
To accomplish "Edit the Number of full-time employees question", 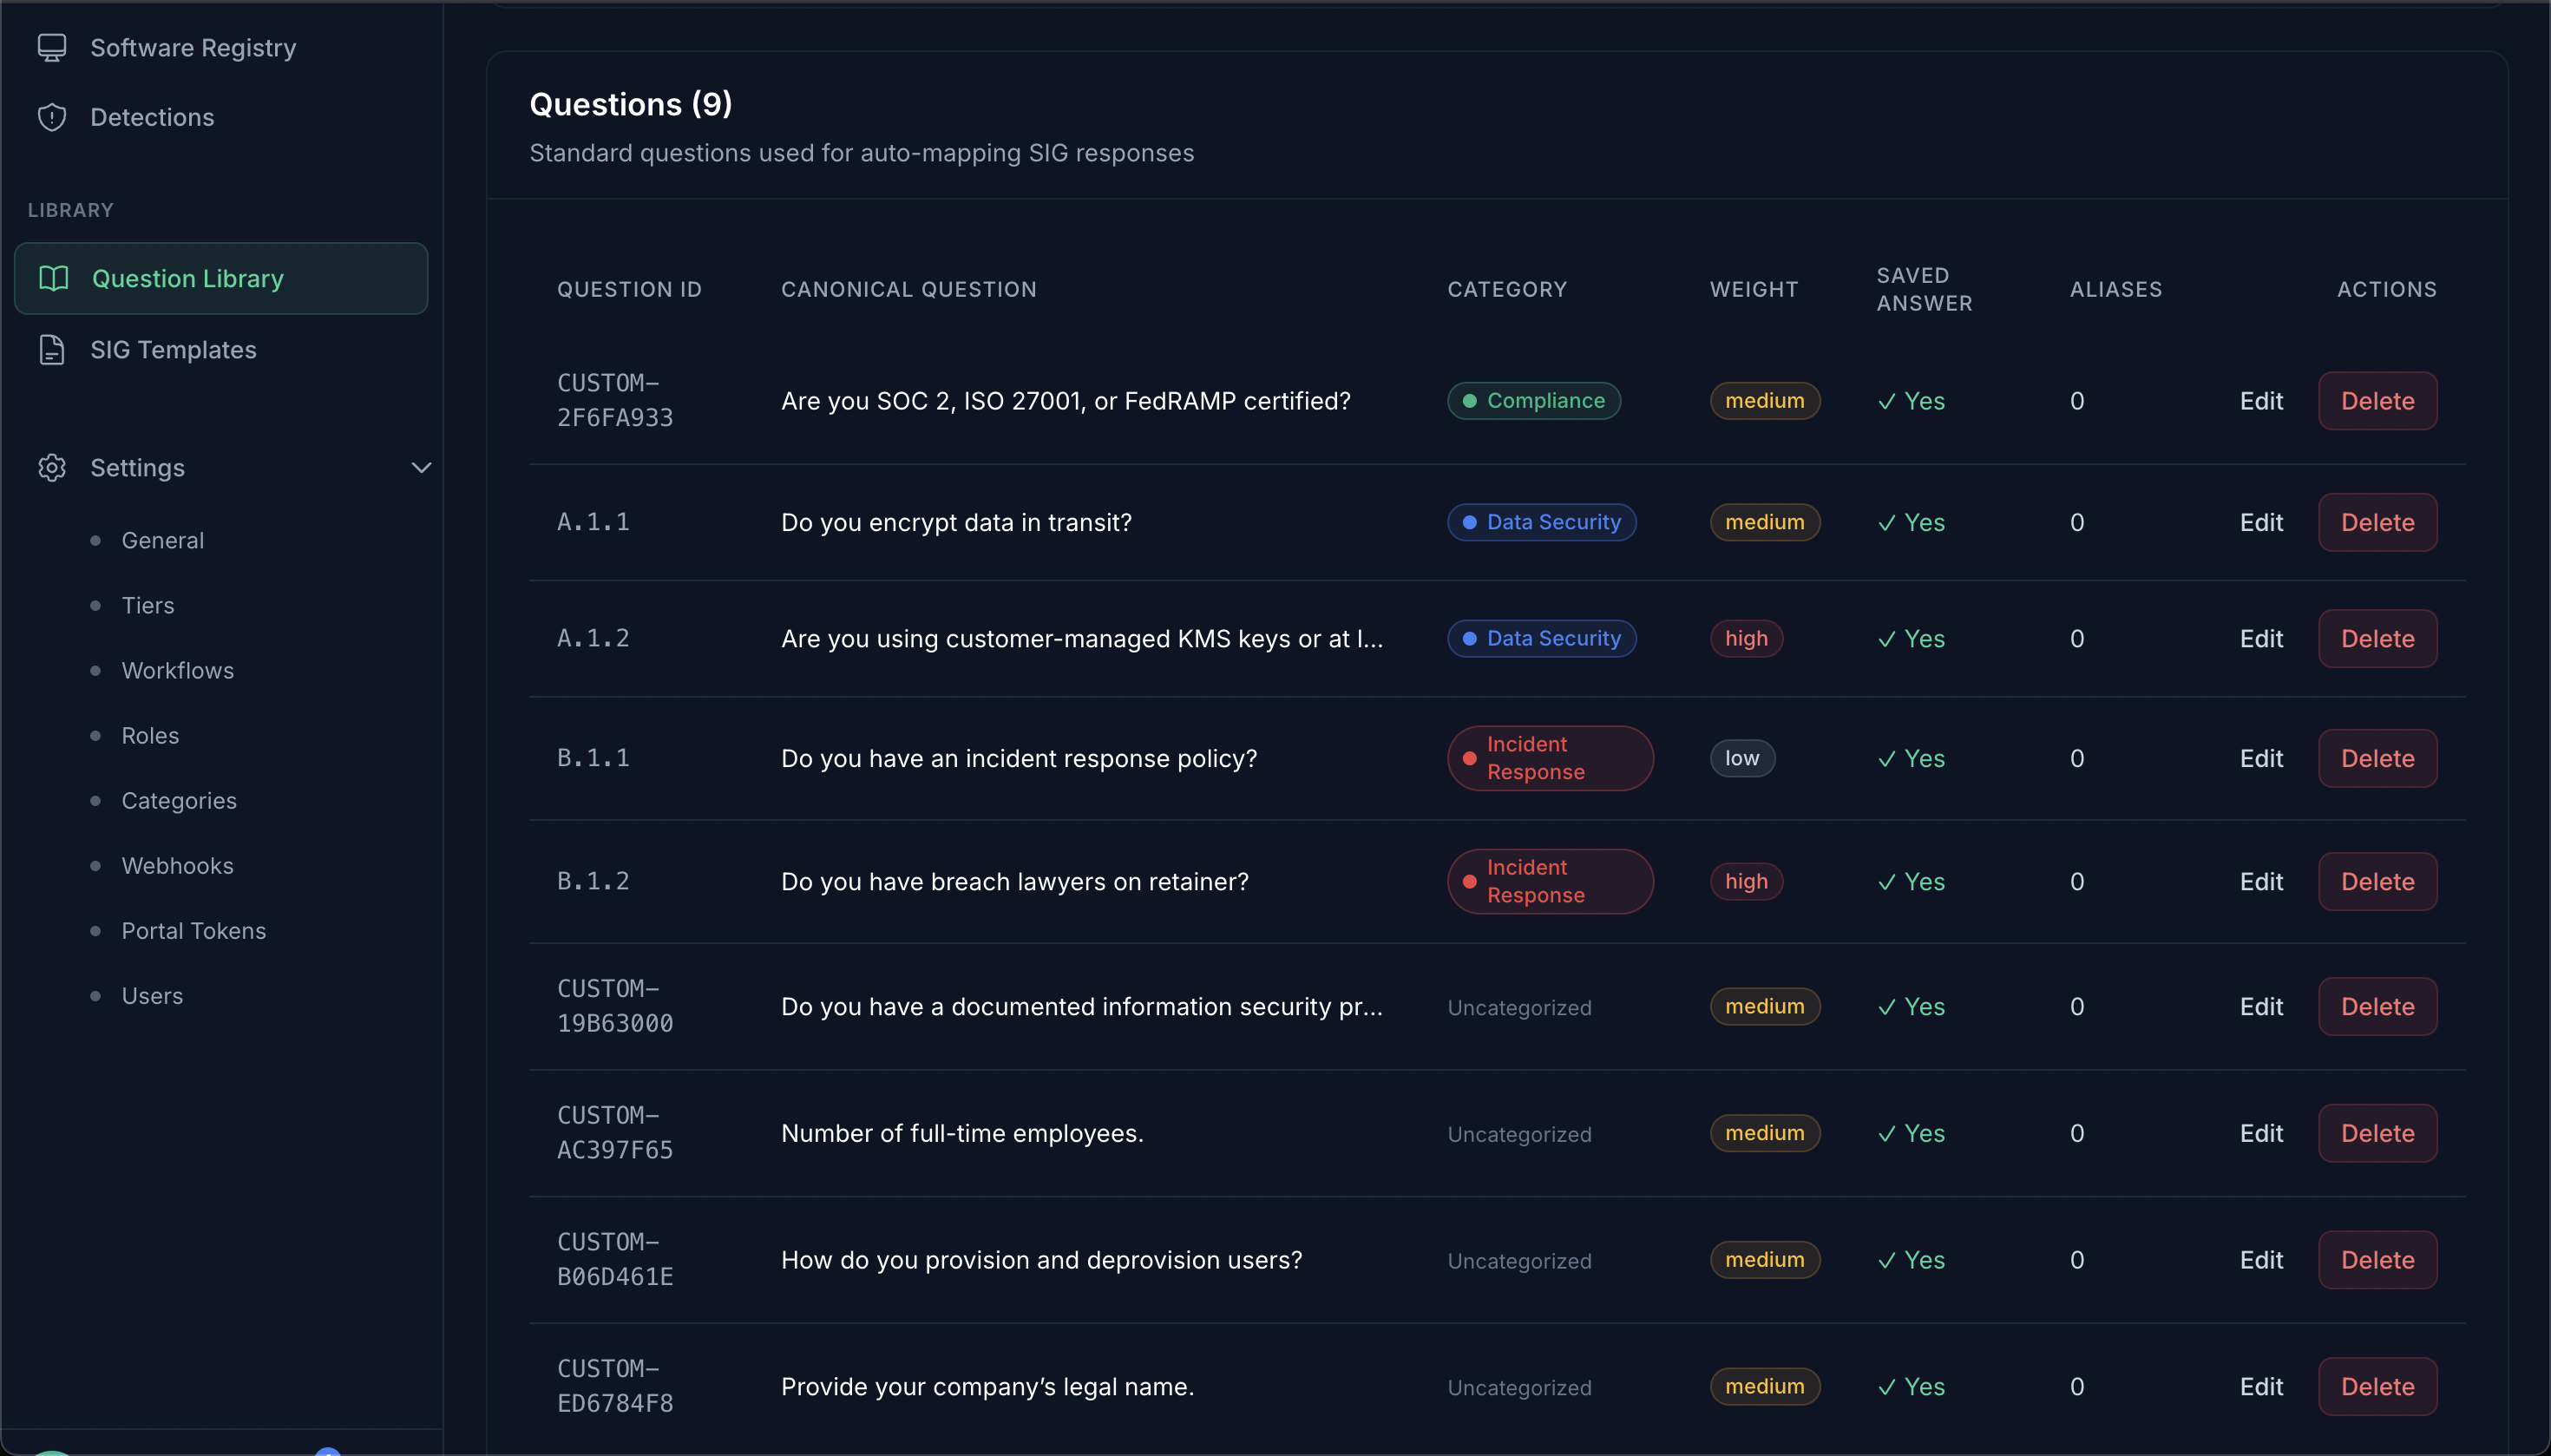I will click(2260, 1133).
